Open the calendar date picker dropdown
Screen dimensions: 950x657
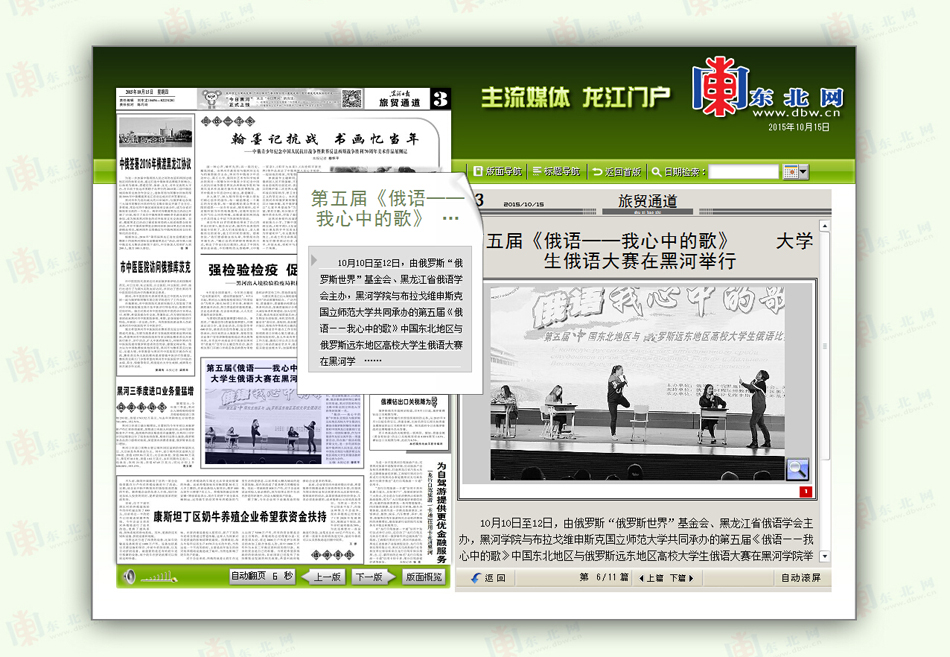pos(795,172)
